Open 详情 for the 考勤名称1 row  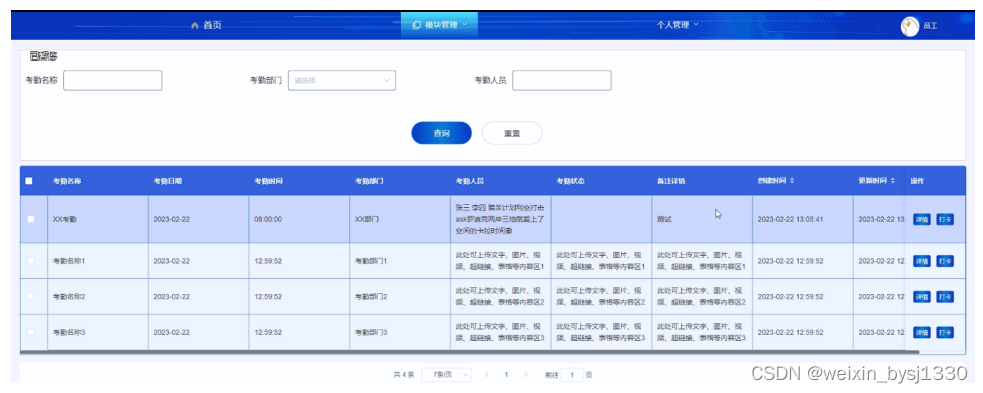click(922, 261)
